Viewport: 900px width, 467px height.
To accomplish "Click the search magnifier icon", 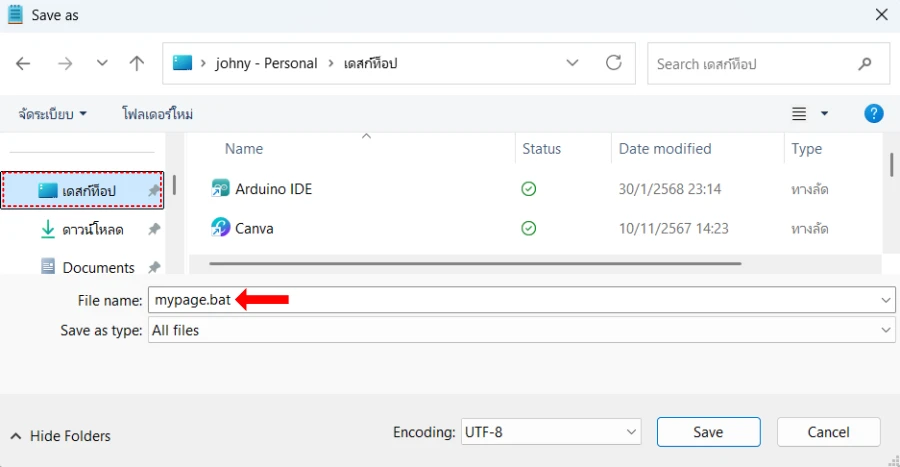I will [x=865, y=64].
